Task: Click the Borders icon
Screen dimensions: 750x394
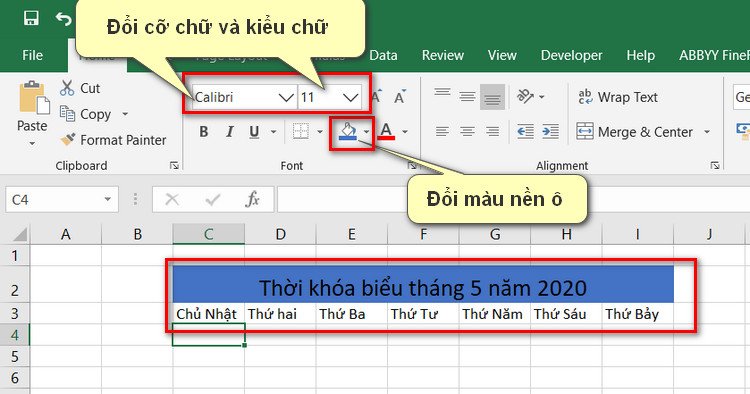Action: pyautogui.click(x=301, y=131)
